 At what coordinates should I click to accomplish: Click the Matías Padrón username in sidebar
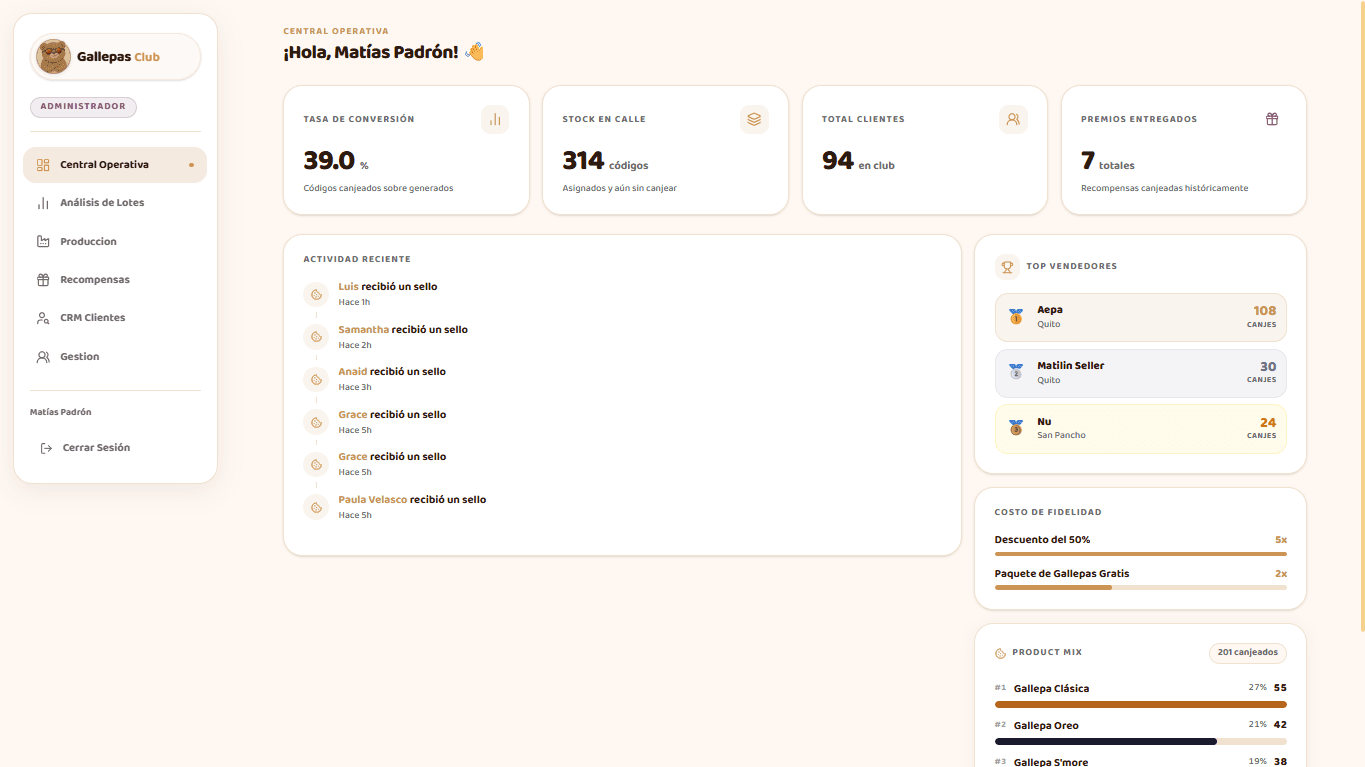pyautogui.click(x=61, y=412)
